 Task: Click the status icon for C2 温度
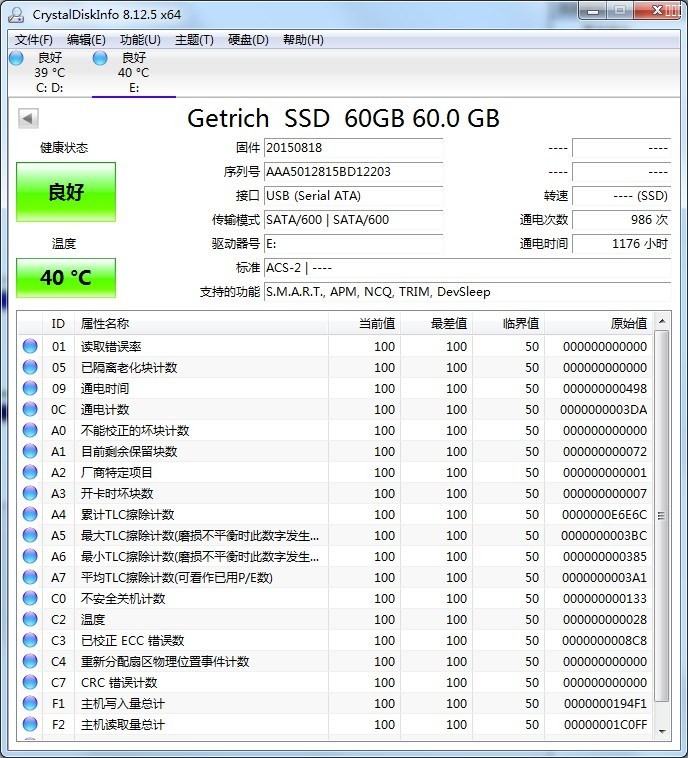(x=30, y=619)
